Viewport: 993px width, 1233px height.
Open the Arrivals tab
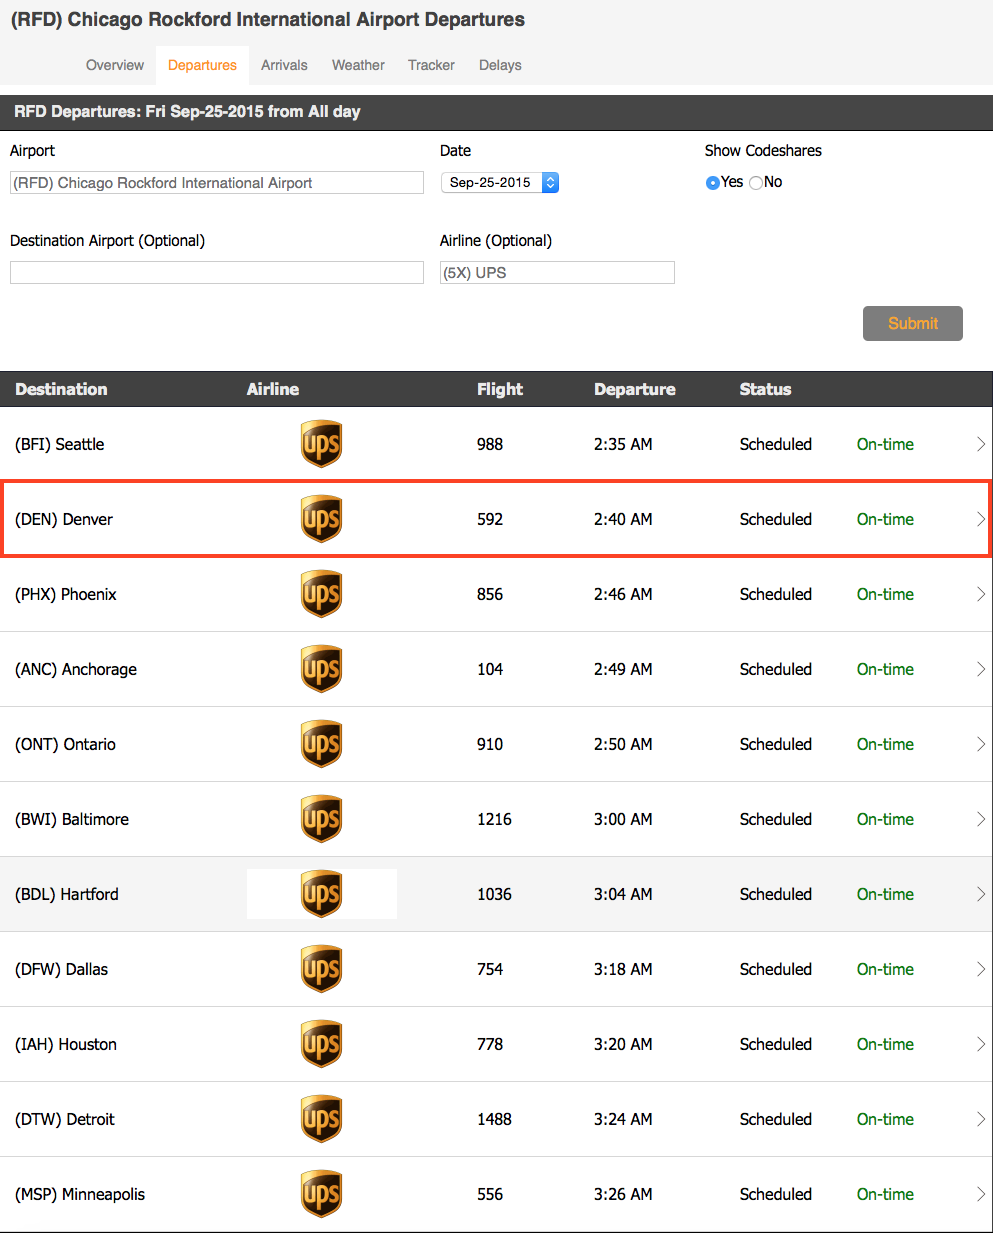coord(284,65)
